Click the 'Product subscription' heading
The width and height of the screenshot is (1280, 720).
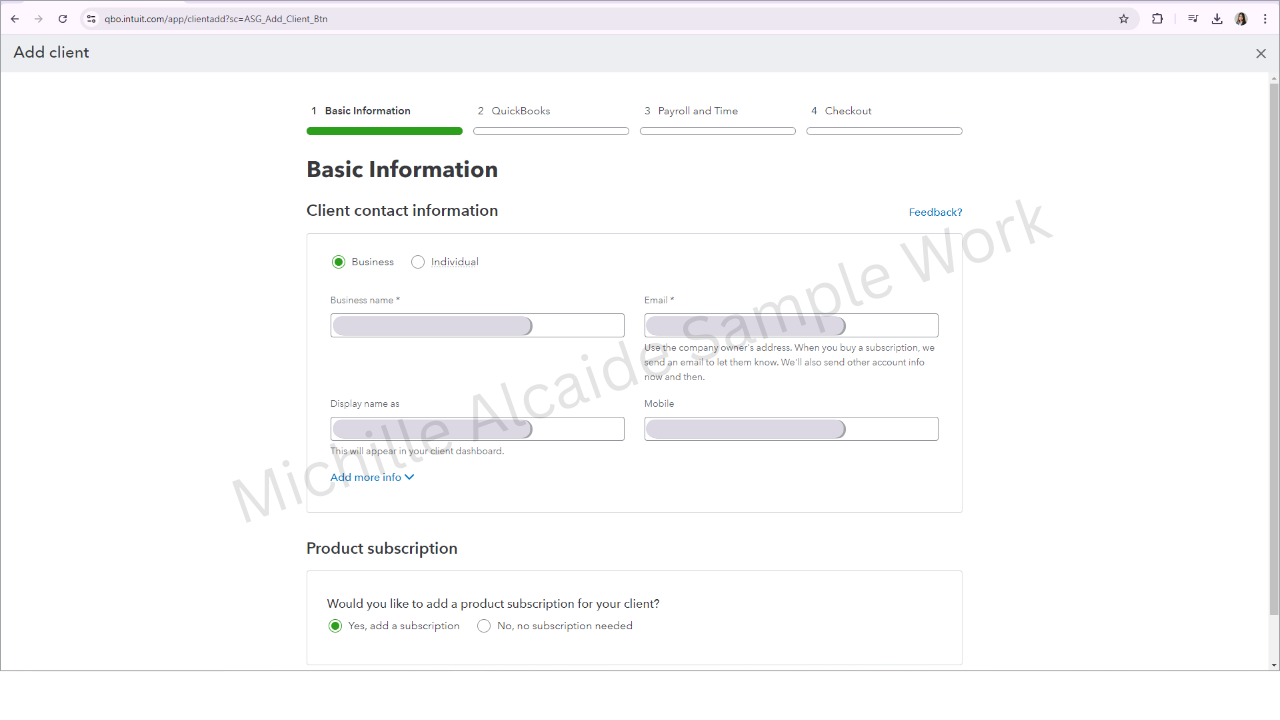pos(382,549)
